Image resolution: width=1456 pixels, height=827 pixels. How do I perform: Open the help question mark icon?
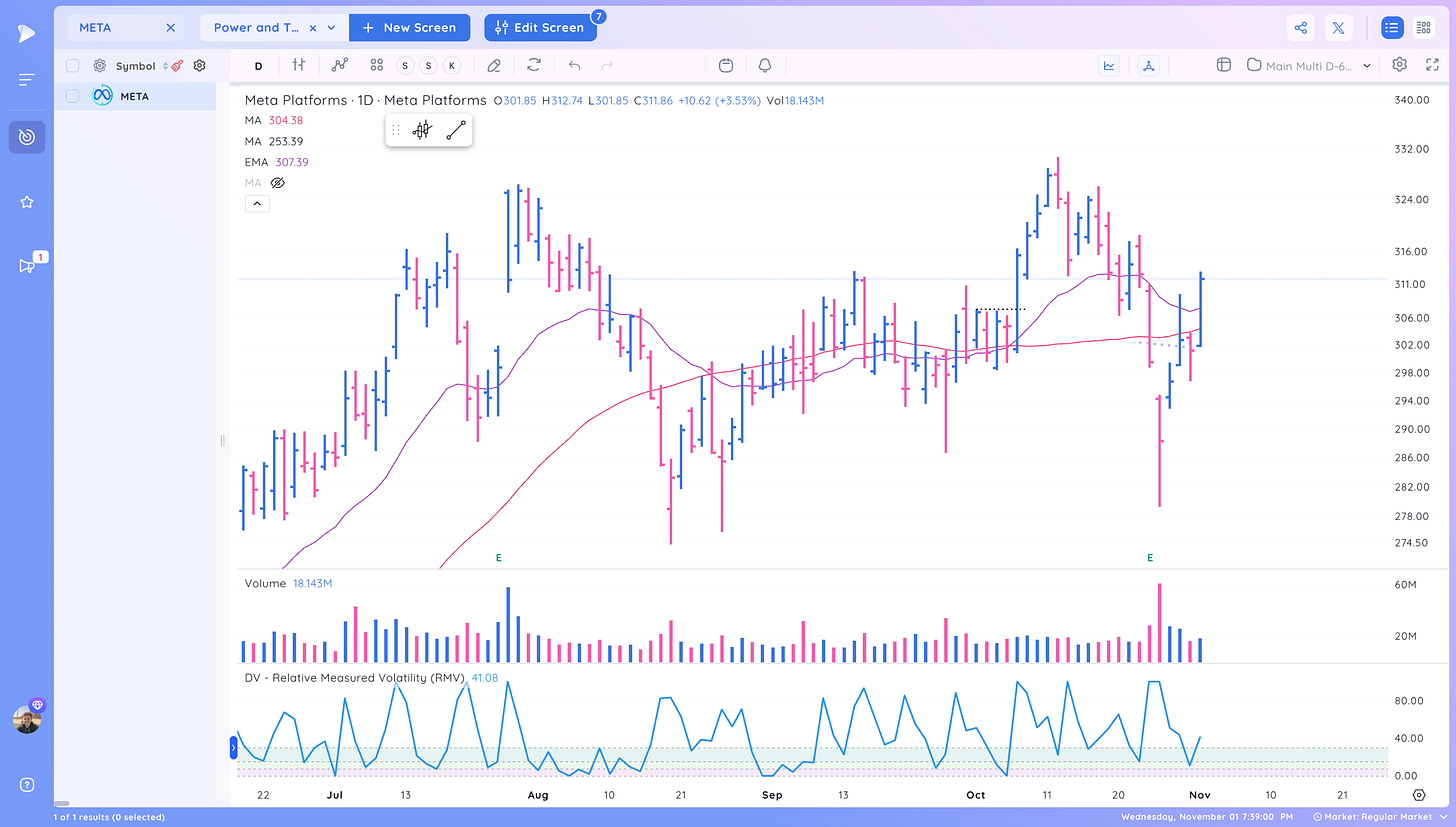tap(27, 784)
